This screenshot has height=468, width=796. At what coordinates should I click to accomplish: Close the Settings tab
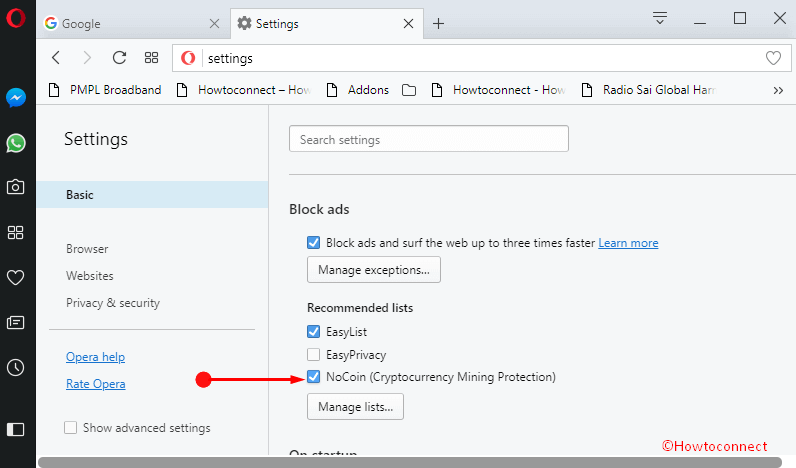pyautogui.click(x=408, y=23)
